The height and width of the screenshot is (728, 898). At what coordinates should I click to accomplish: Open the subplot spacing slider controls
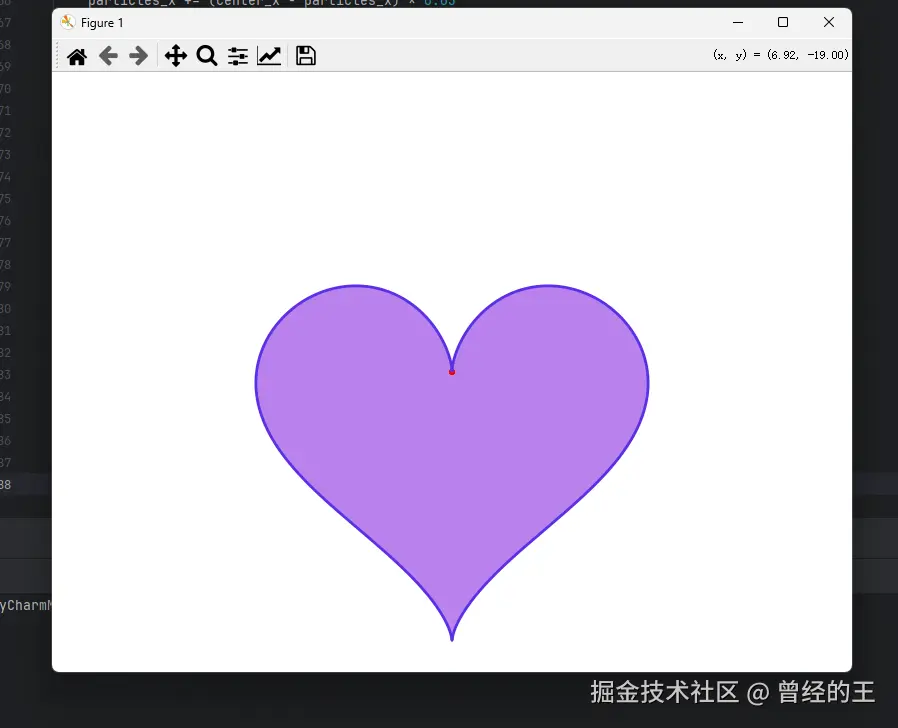238,56
